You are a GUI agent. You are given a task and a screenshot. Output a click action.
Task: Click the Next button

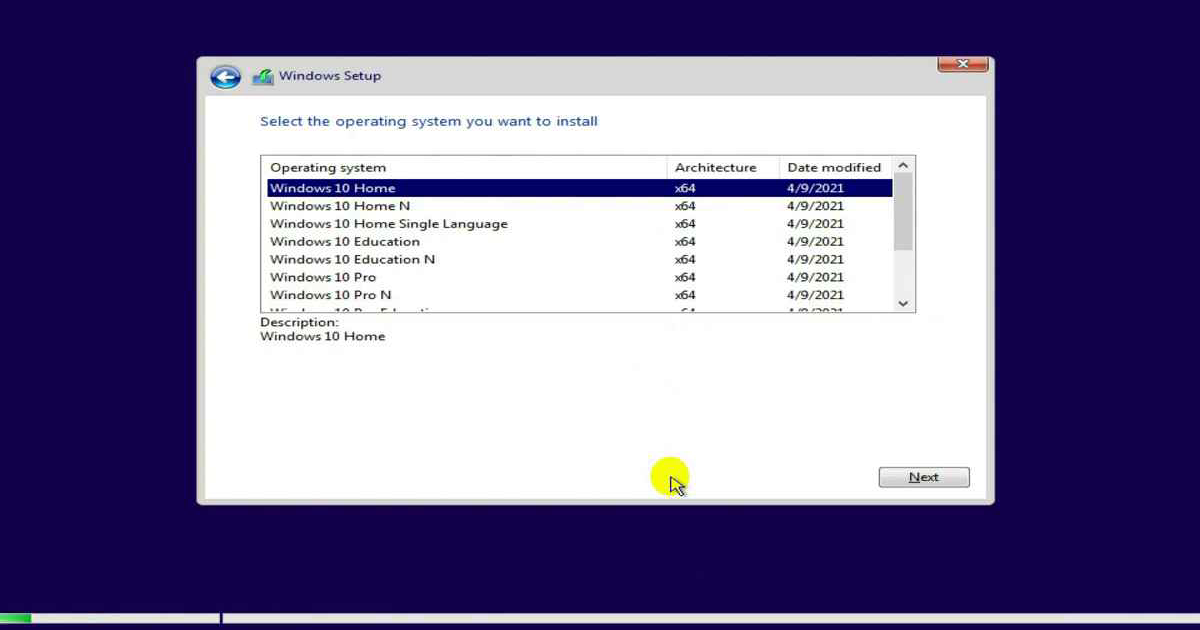click(924, 477)
